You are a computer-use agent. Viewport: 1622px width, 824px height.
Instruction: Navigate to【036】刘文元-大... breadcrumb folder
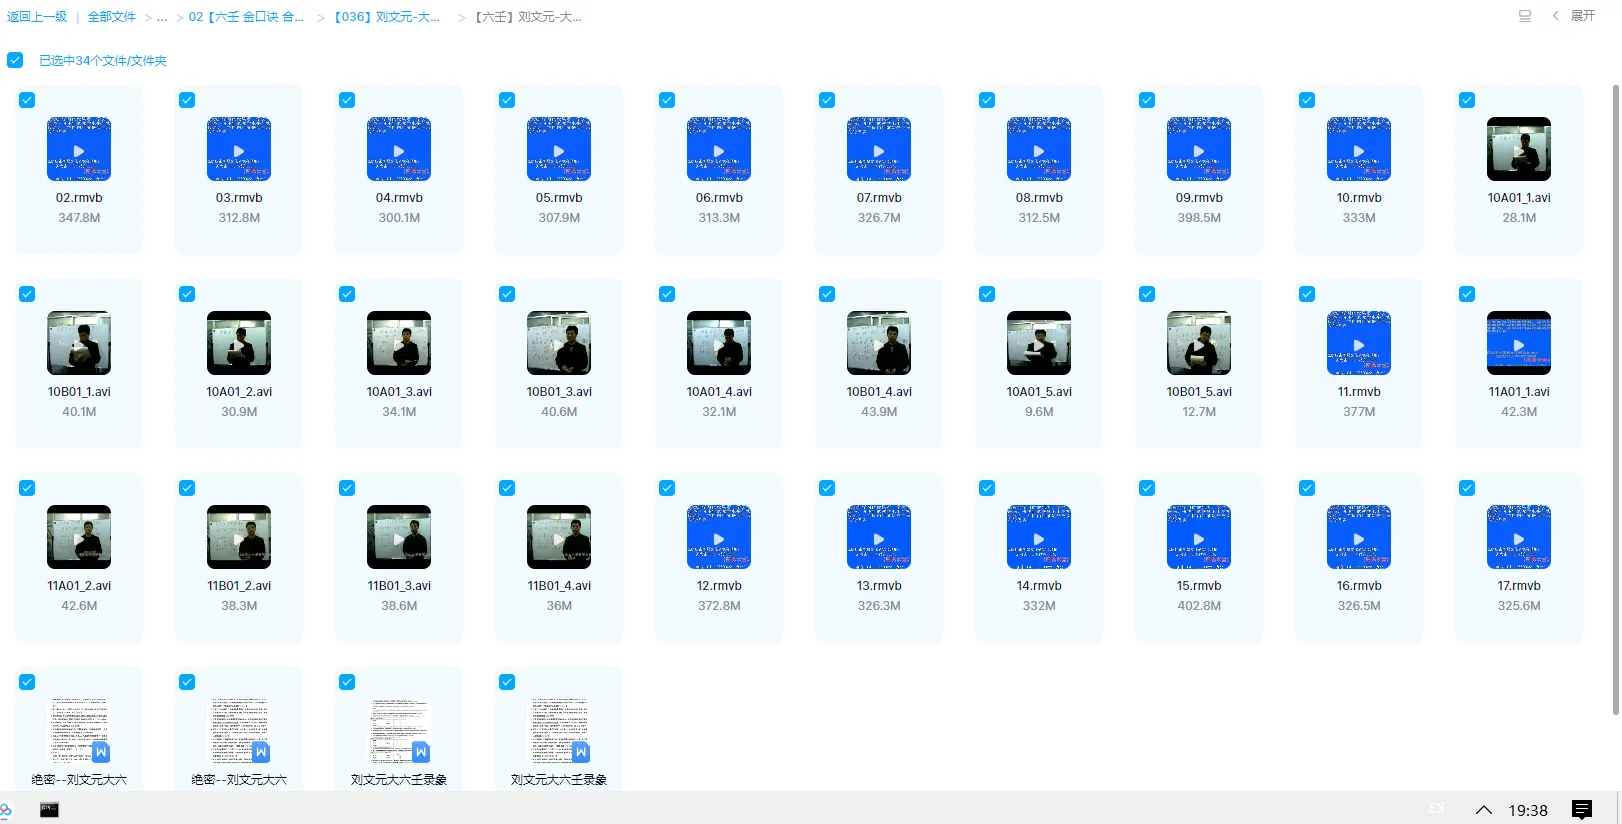[386, 17]
